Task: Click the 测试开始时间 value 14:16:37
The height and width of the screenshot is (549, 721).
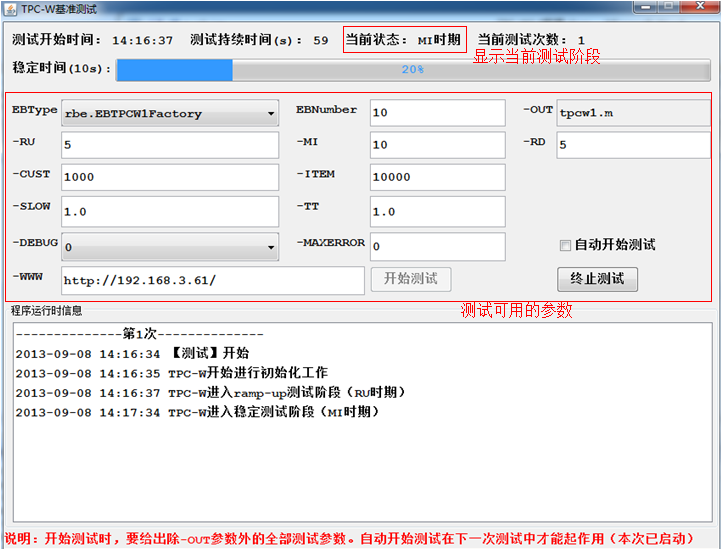Action: pyautogui.click(x=143, y=40)
